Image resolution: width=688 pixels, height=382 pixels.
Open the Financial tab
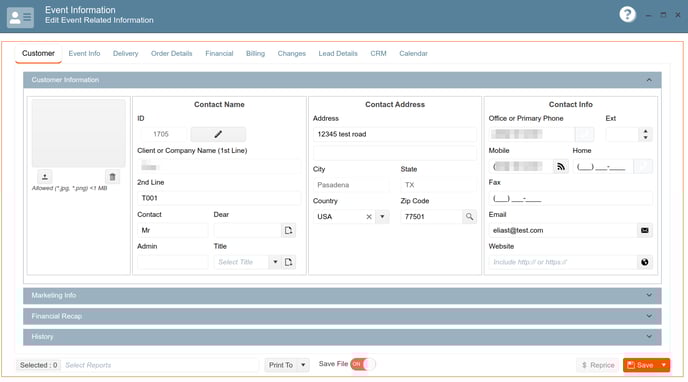coord(219,54)
